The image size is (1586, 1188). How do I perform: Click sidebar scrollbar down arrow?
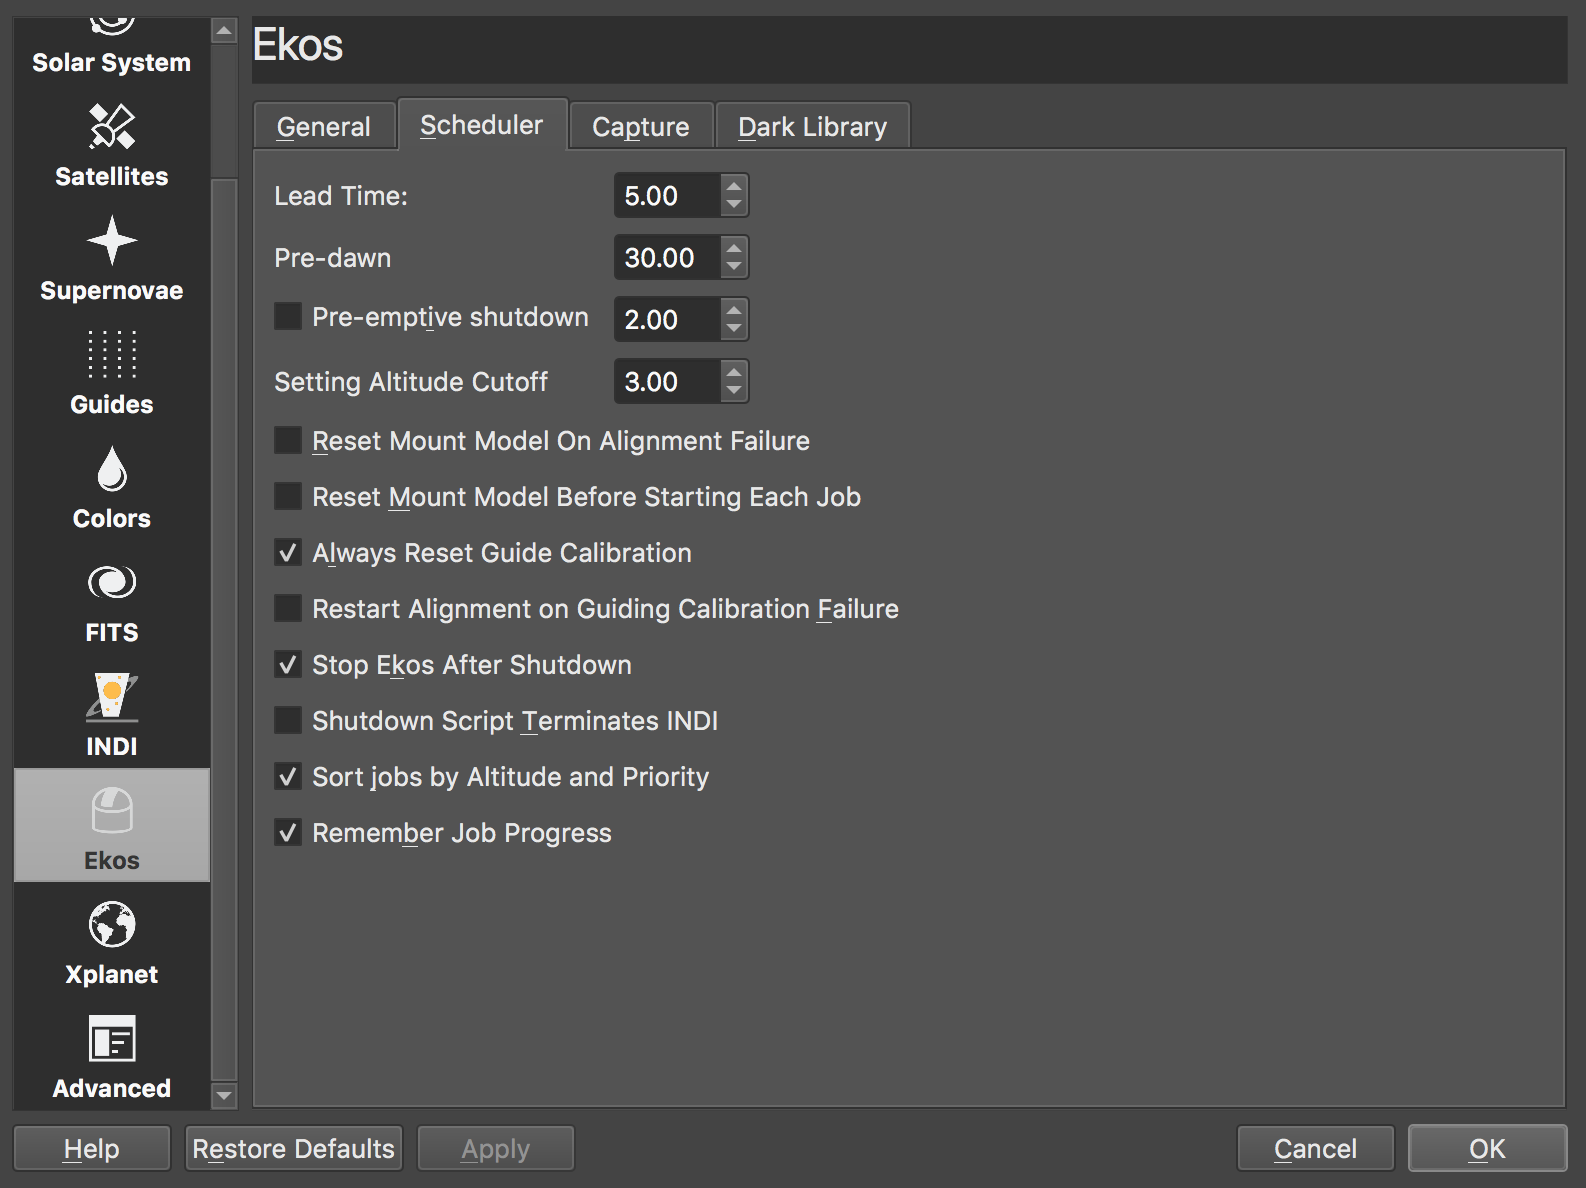(x=225, y=1096)
